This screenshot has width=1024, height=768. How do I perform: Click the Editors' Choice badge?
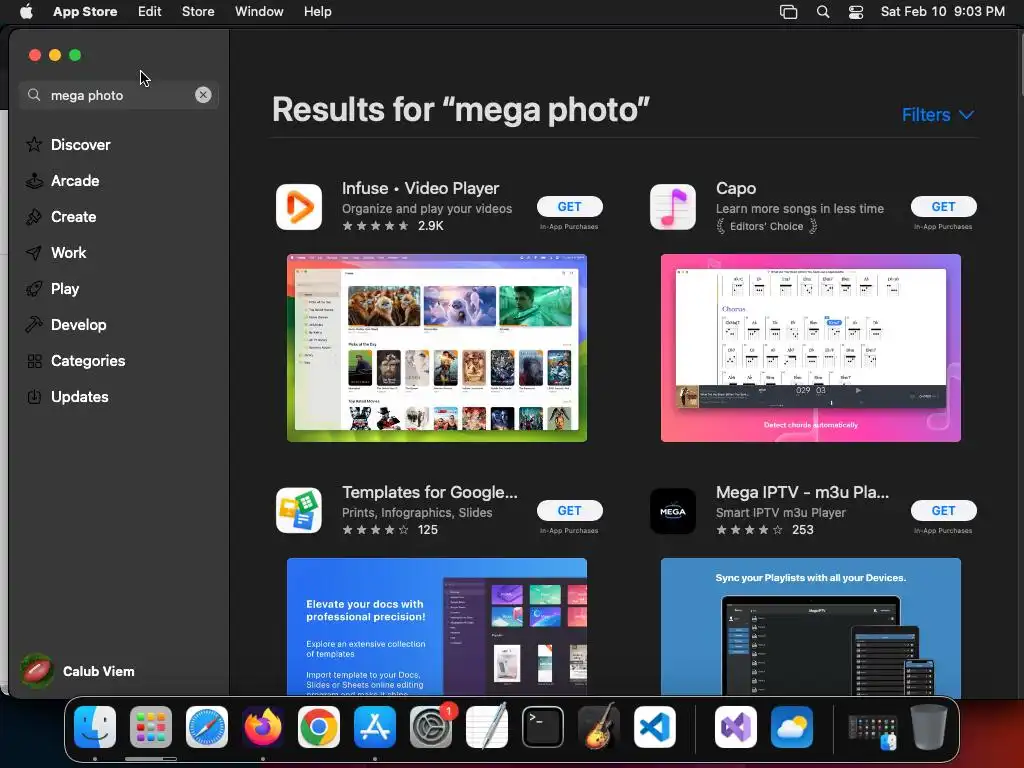(x=767, y=226)
